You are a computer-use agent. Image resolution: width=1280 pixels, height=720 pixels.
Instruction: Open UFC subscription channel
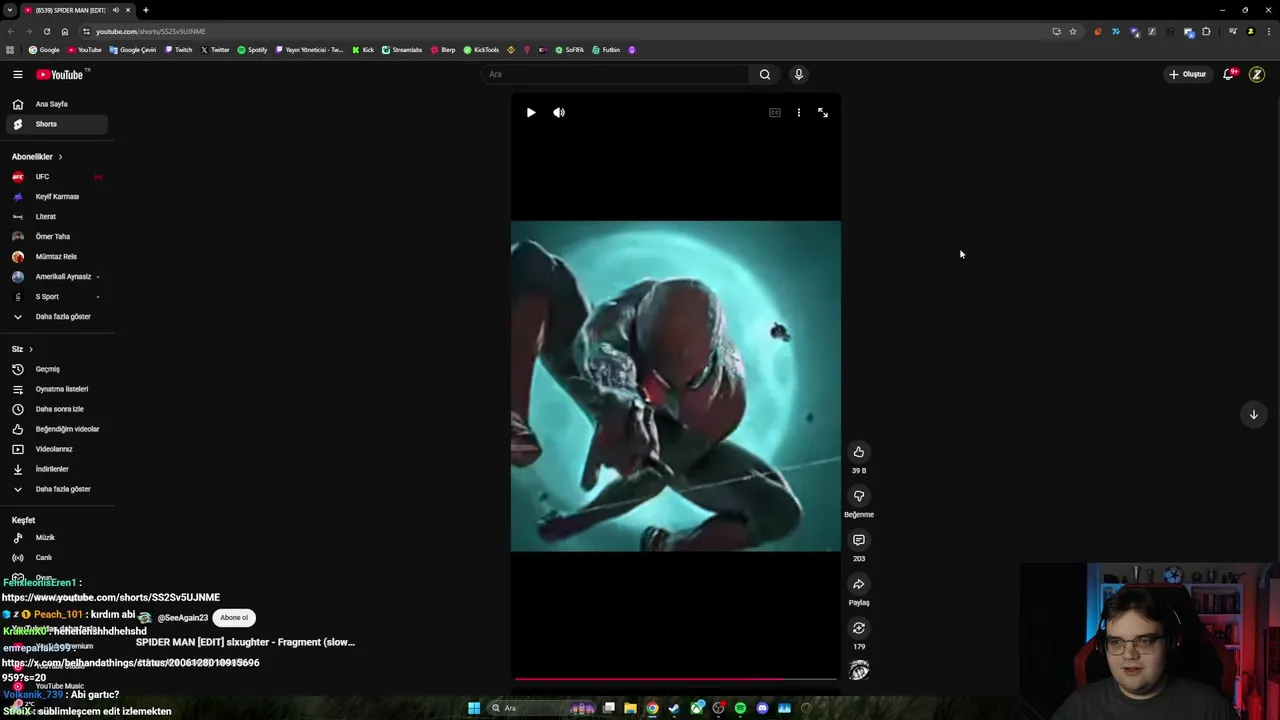coord(57,177)
